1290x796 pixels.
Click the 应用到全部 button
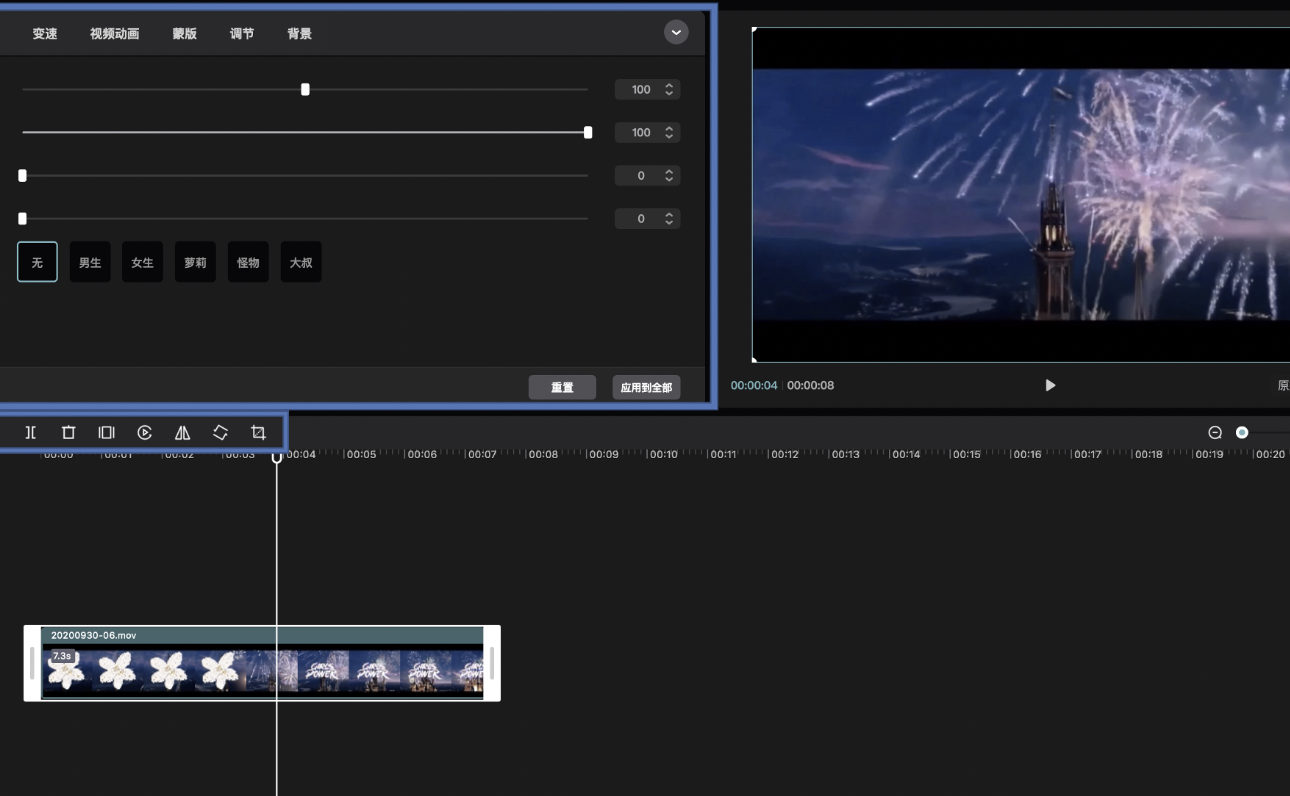646,387
